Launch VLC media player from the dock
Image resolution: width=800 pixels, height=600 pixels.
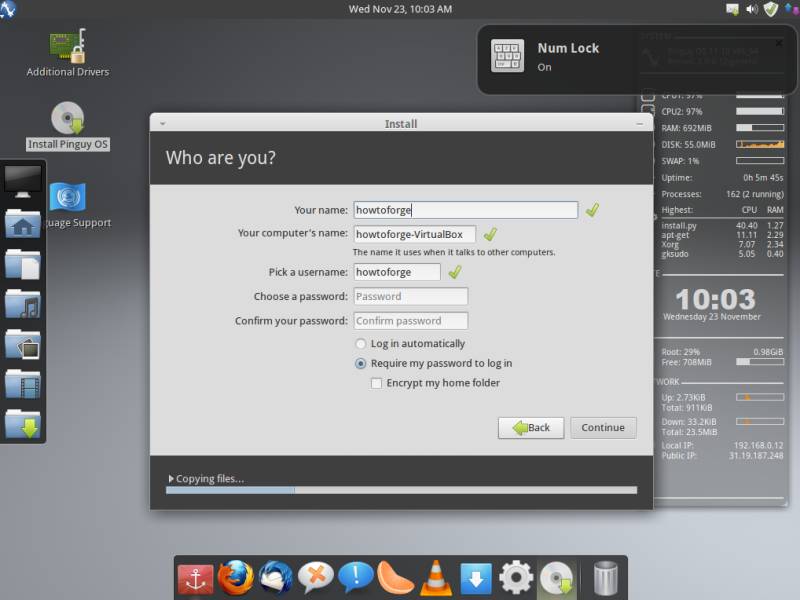pyautogui.click(x=436, y=578)
